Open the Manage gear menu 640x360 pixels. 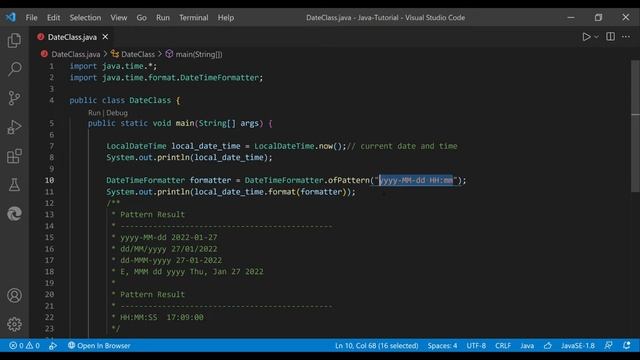click(14, 324)
